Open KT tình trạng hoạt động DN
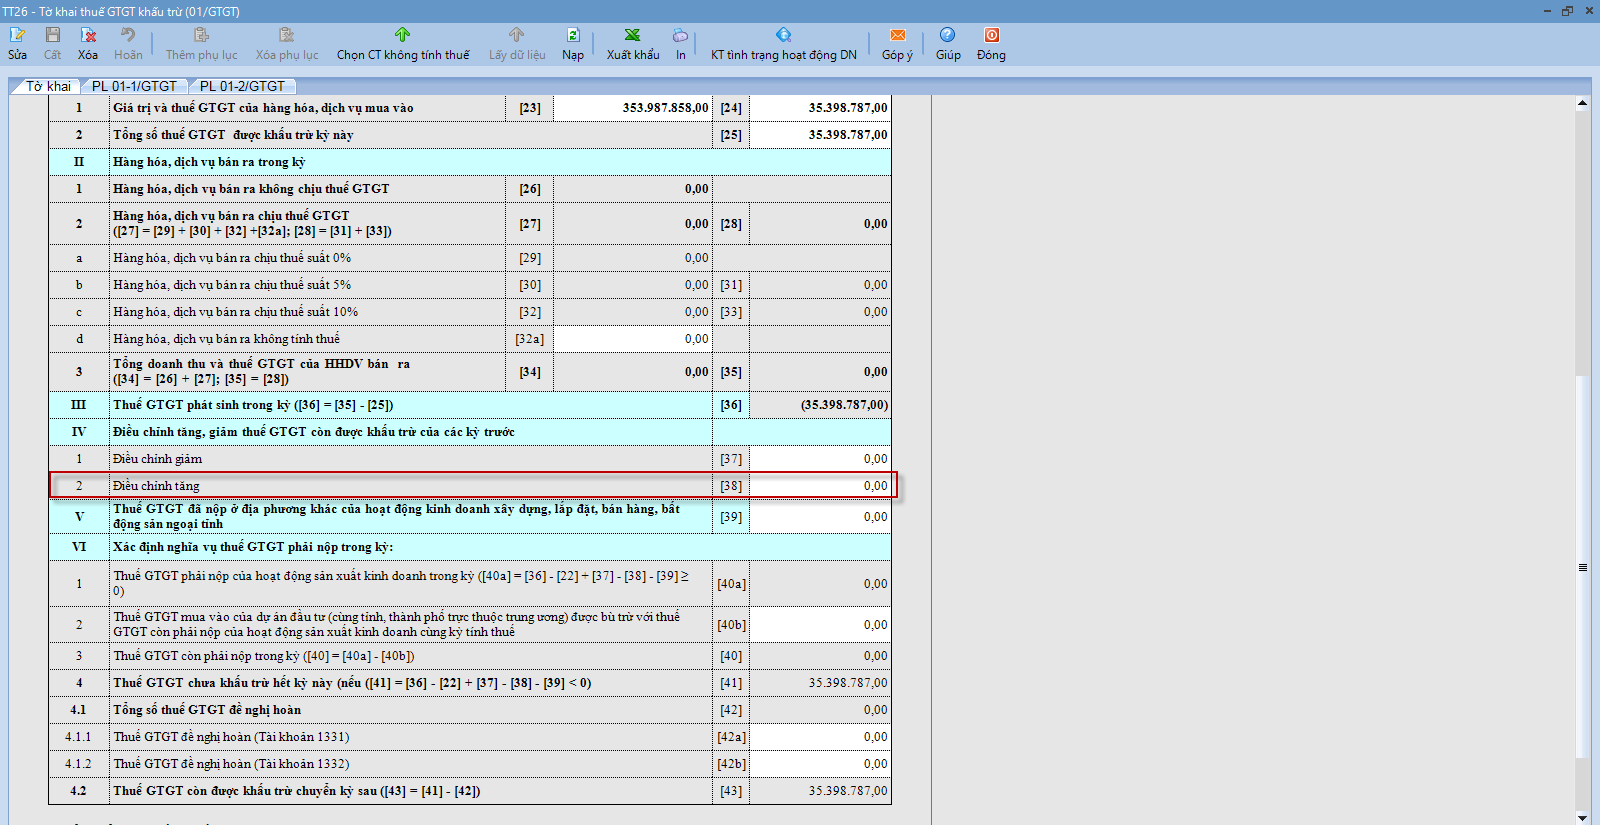The image size is (1600, 825). click(x=783, y=44)
